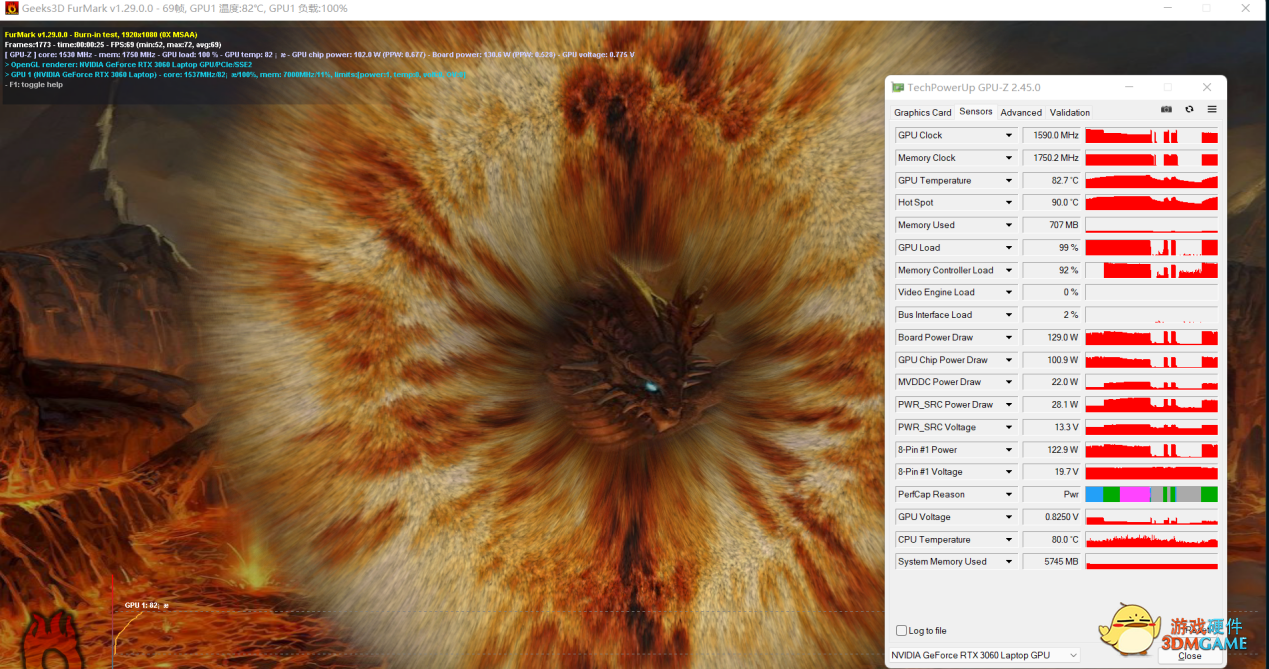Open the NVIDIA GeForce RTX 3060 Laptop GPU selector

pos(985,655)
